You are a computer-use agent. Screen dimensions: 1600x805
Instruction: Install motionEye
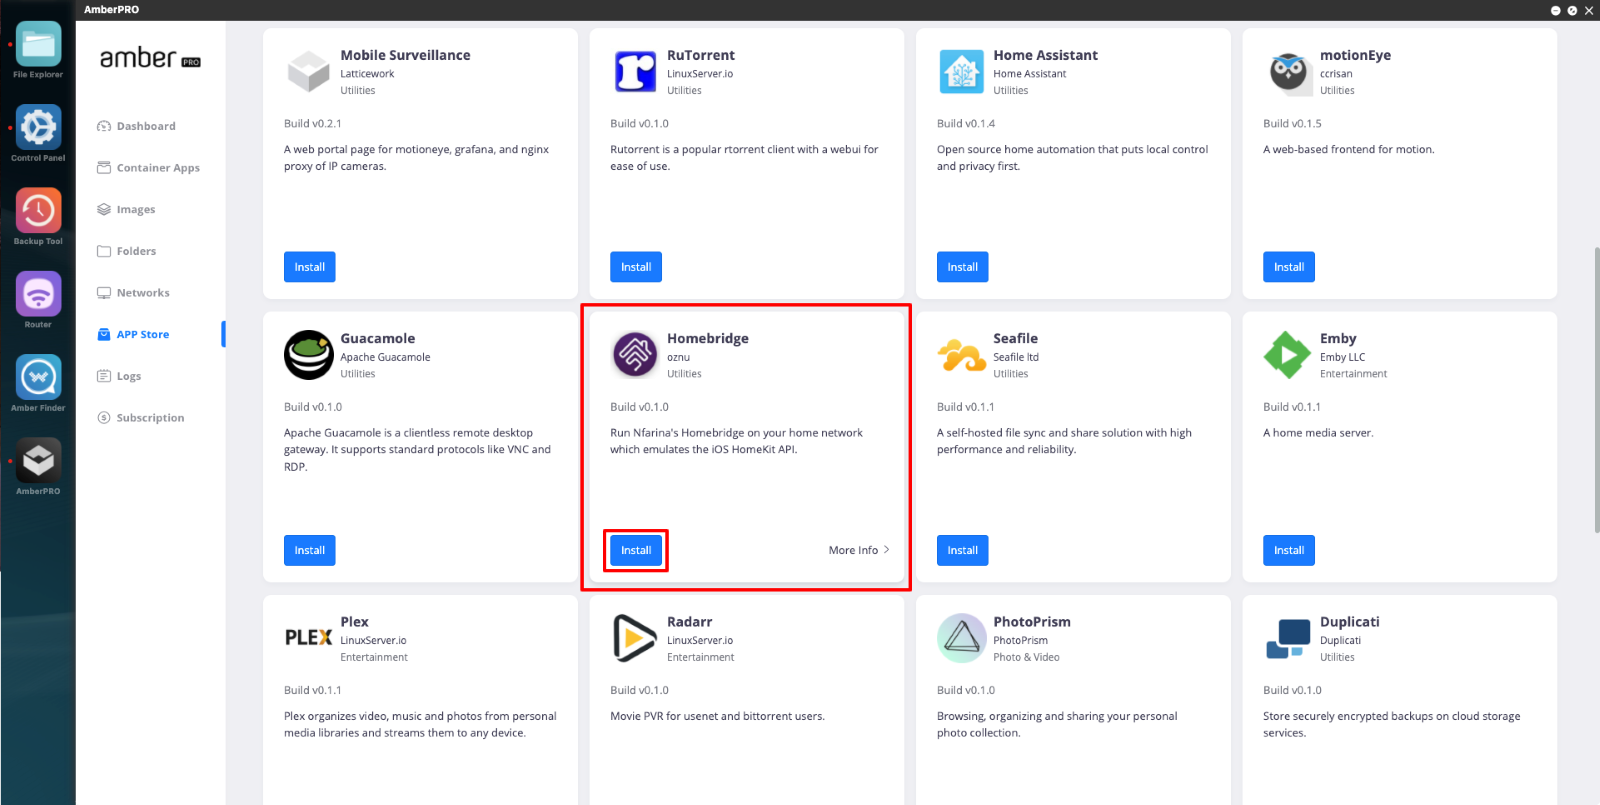click(1289, 267)
